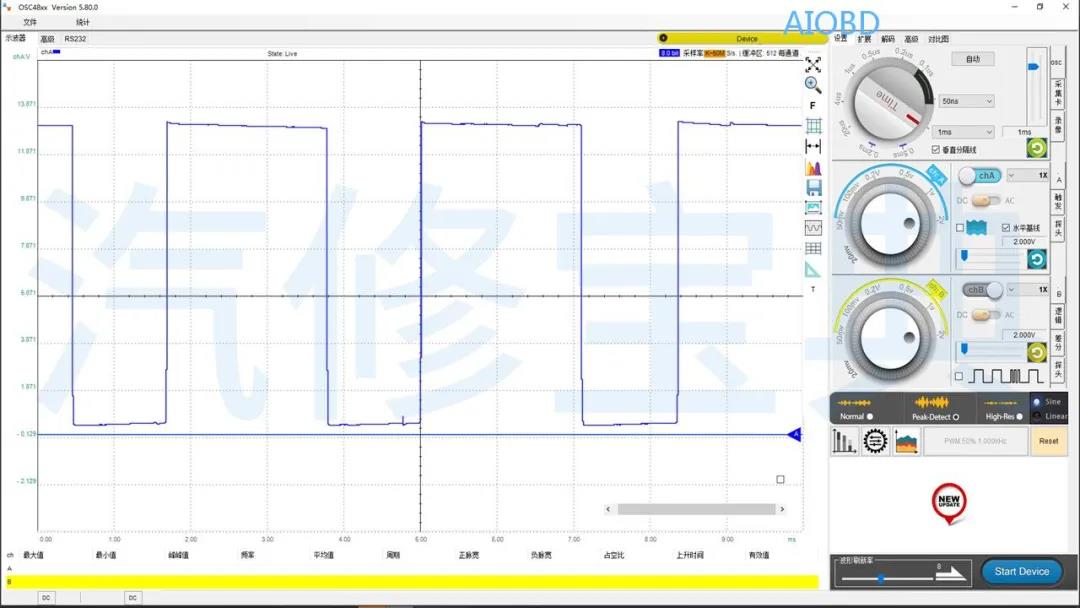Screen dimensions: 1080x608
Task: Check the square-wave pattern checkbox for channel B
Action: 959,376
